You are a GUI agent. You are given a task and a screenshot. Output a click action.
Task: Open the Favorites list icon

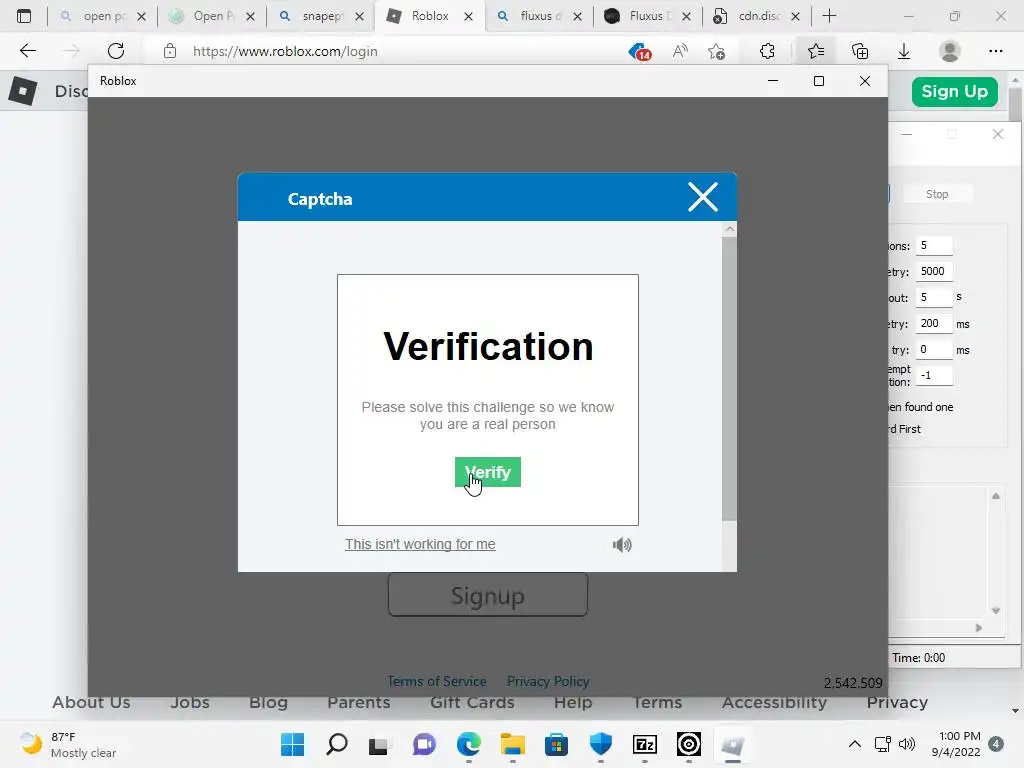point(816,51)
